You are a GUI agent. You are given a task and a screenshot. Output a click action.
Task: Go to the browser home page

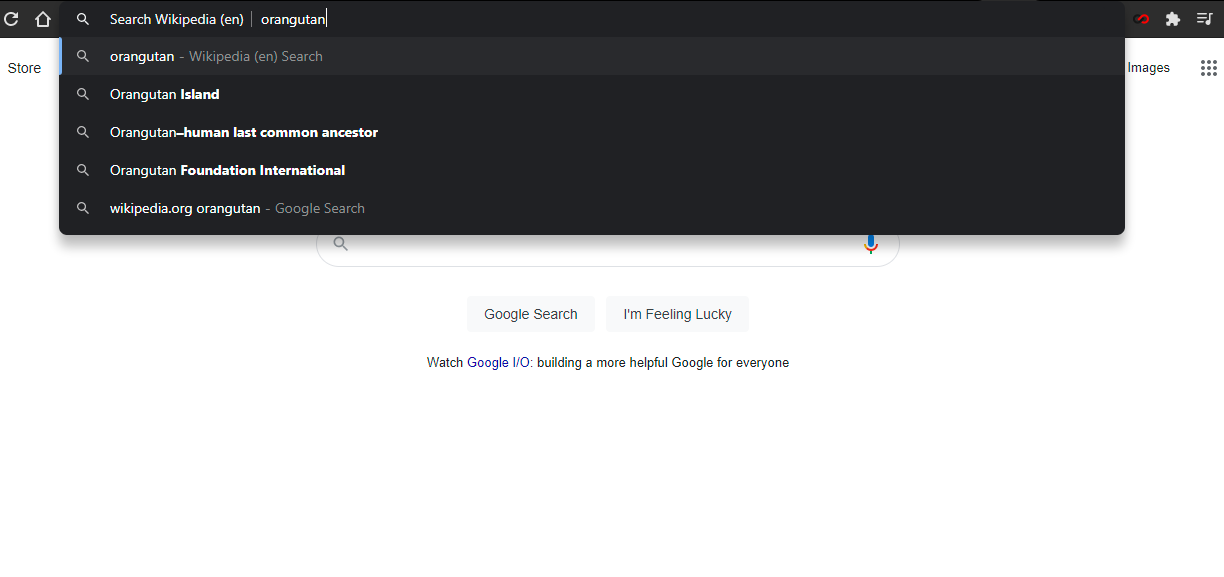[x=43, y=19]
